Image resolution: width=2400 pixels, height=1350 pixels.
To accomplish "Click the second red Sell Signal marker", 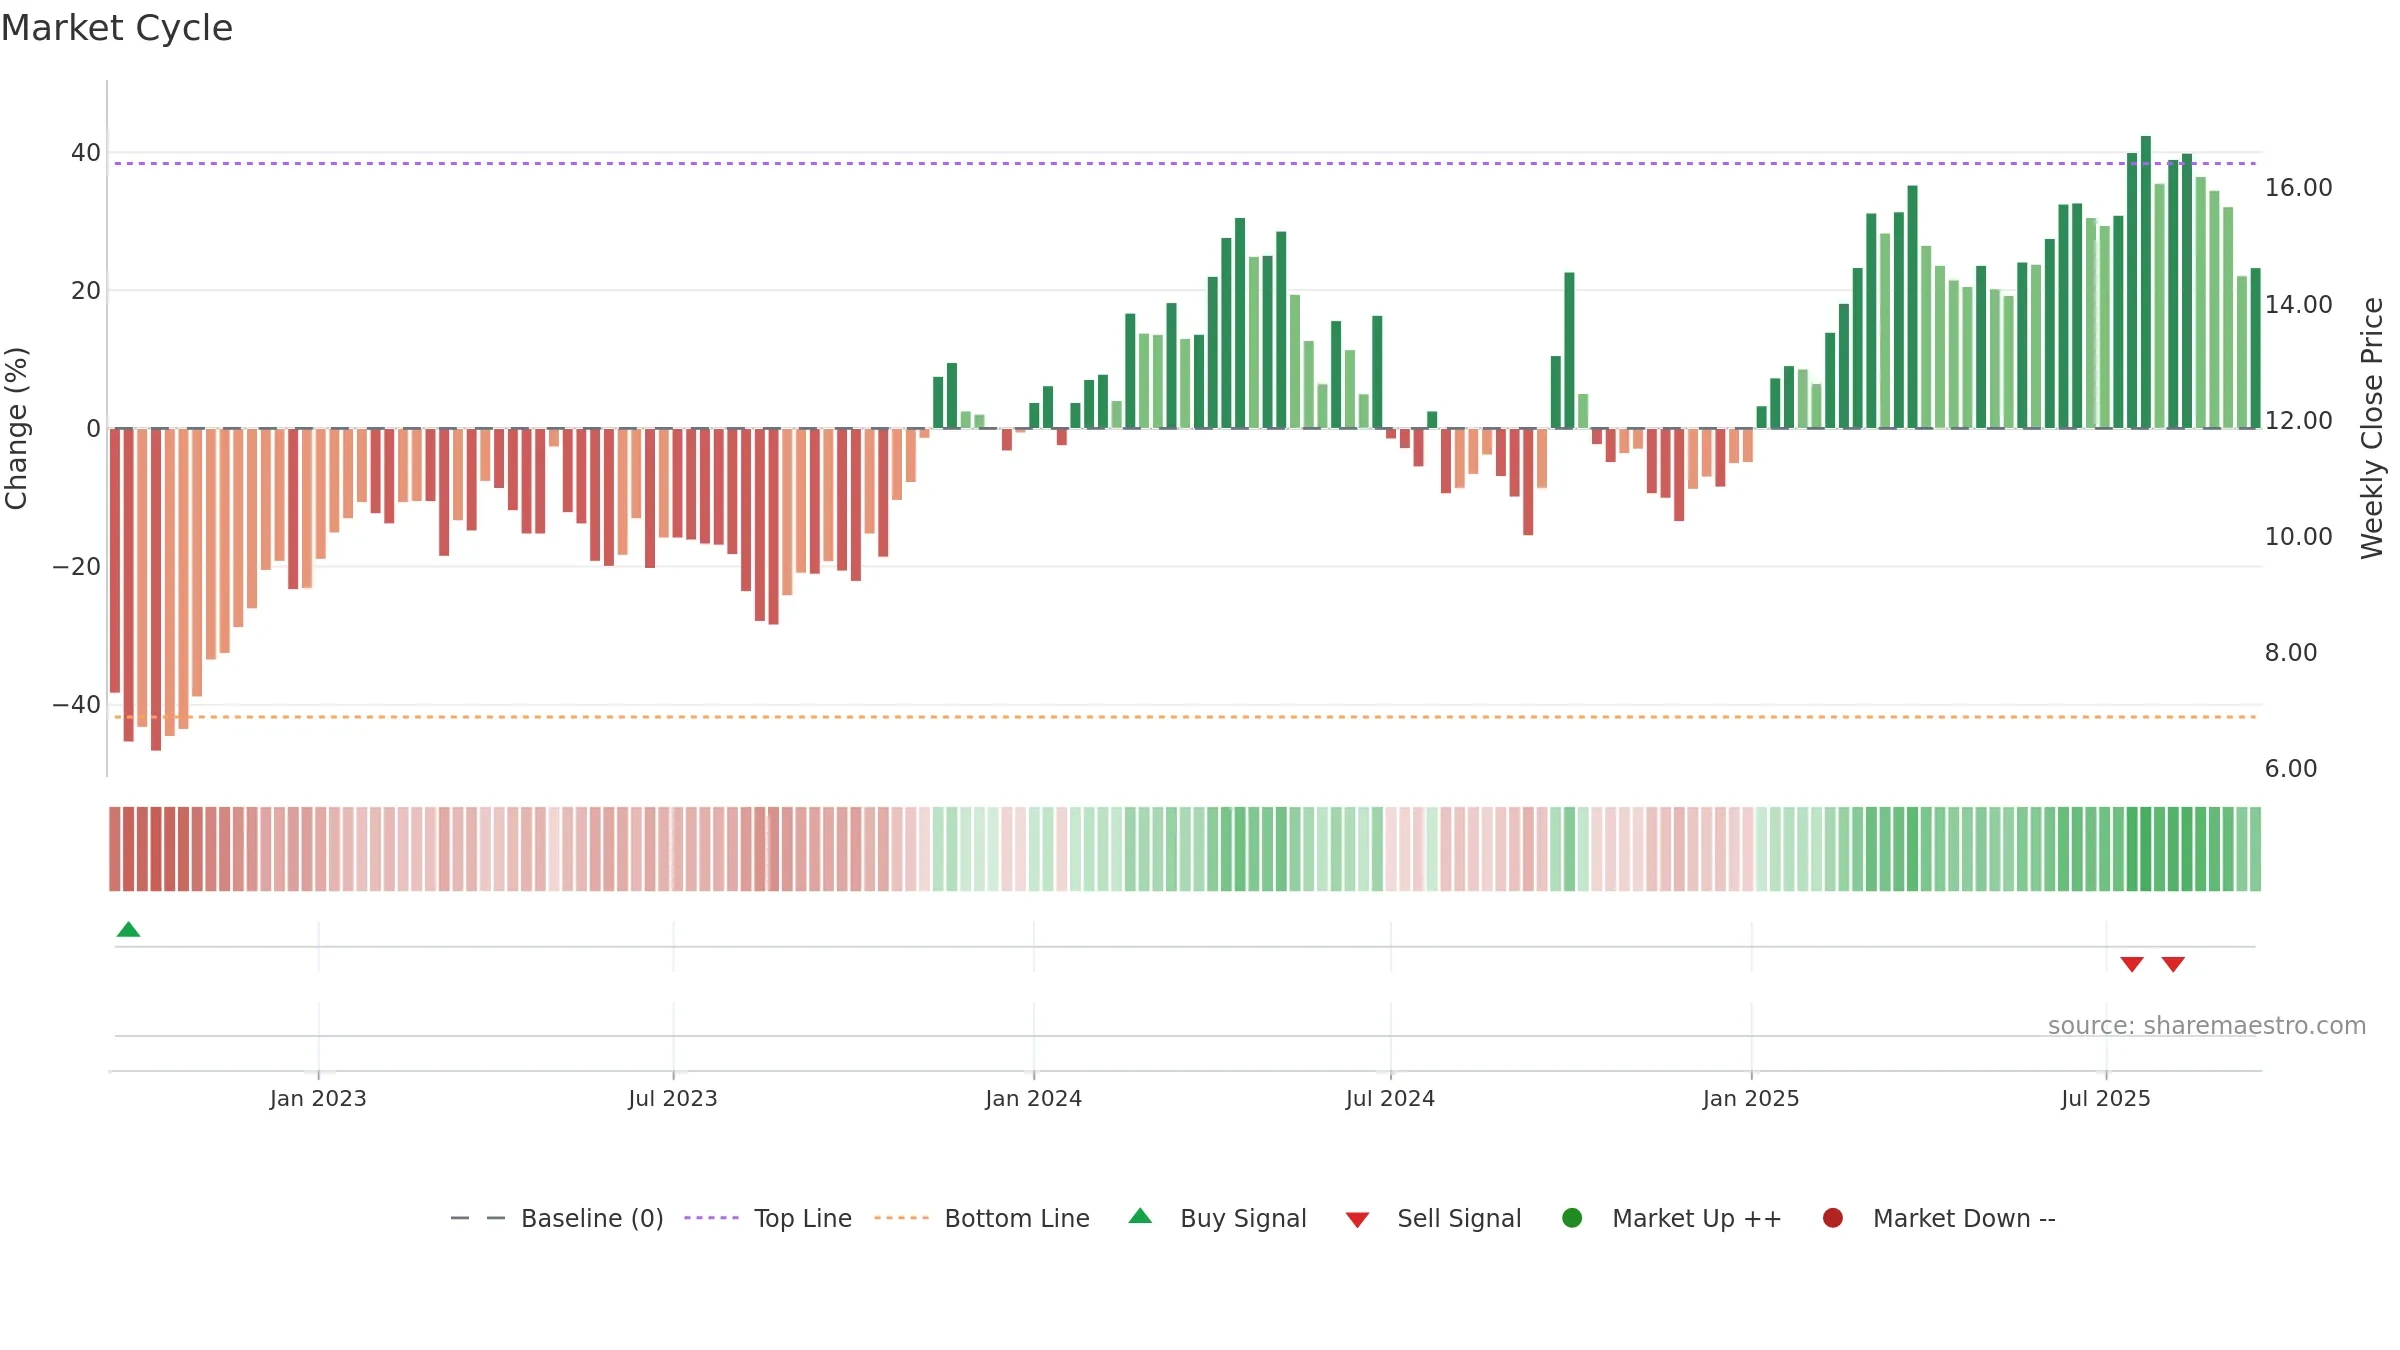I will (x=2173, y=964).
